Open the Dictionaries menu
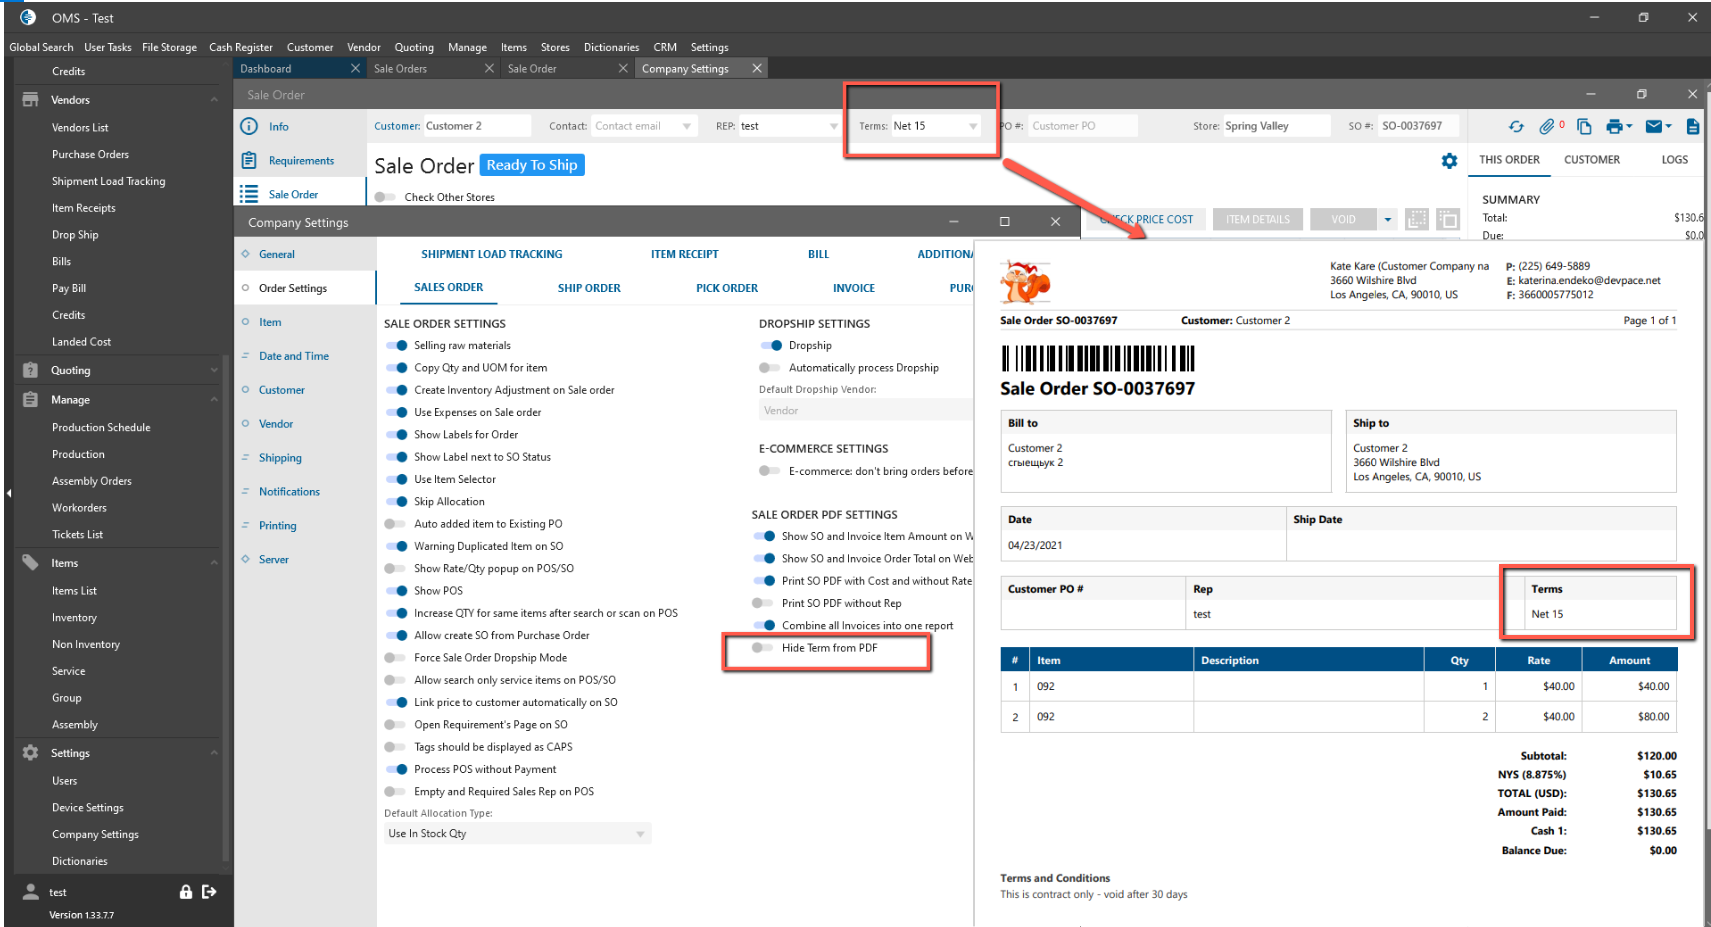Screen dimensions: 1711x927 tap(611, 47)
